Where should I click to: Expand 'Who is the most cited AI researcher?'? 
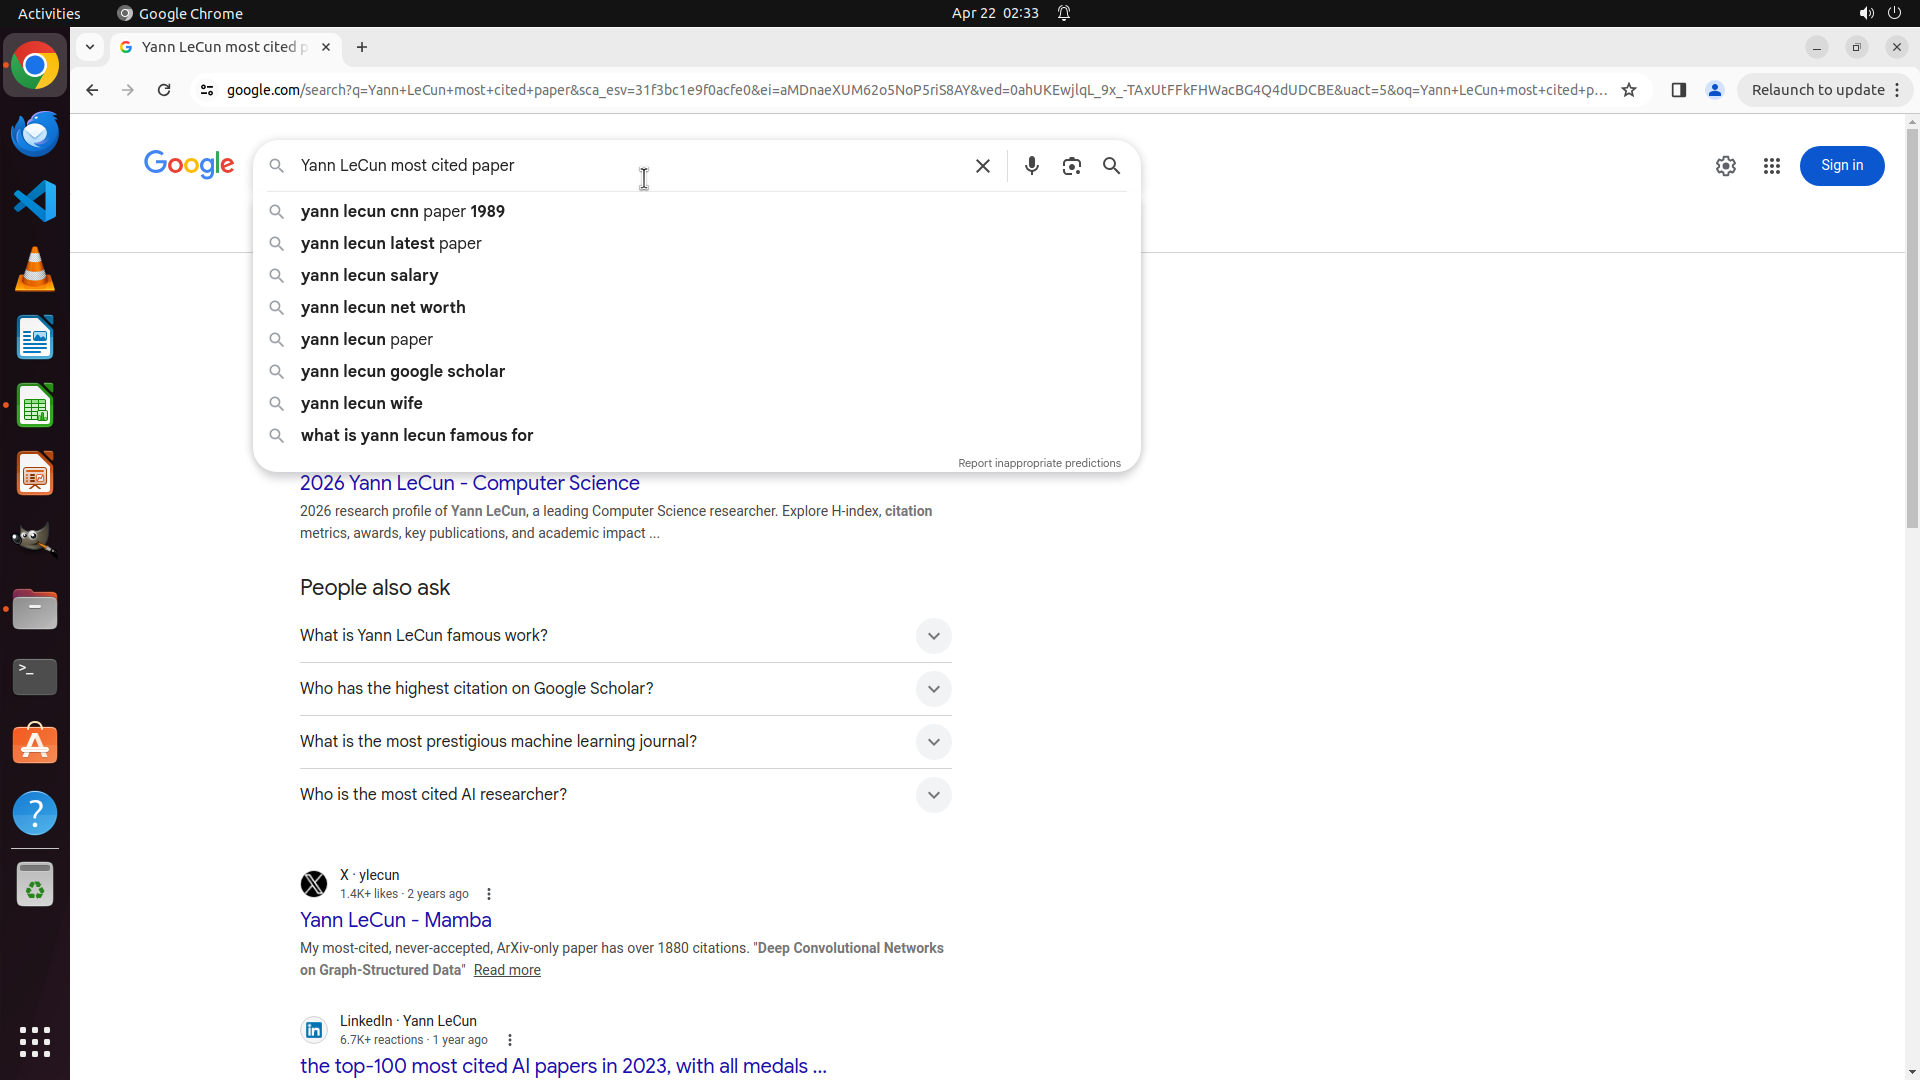(x=932, y=795)
